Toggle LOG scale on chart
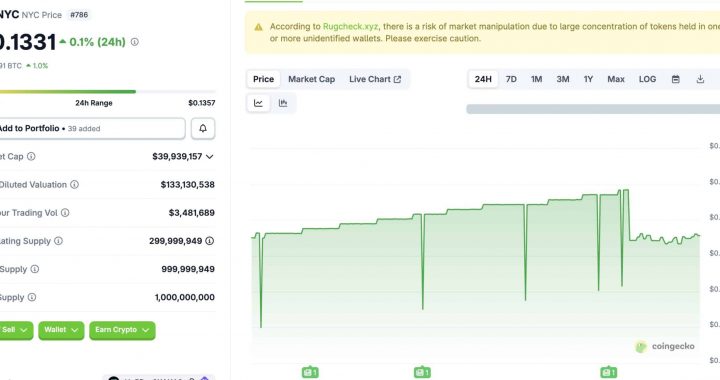Image resolution: width=720 pixels, height=380 pixels. 647,79
